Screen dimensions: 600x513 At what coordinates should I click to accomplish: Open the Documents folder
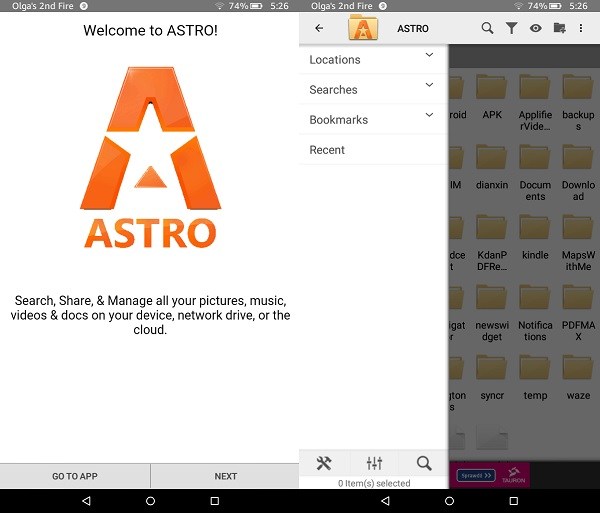point(535,173)
